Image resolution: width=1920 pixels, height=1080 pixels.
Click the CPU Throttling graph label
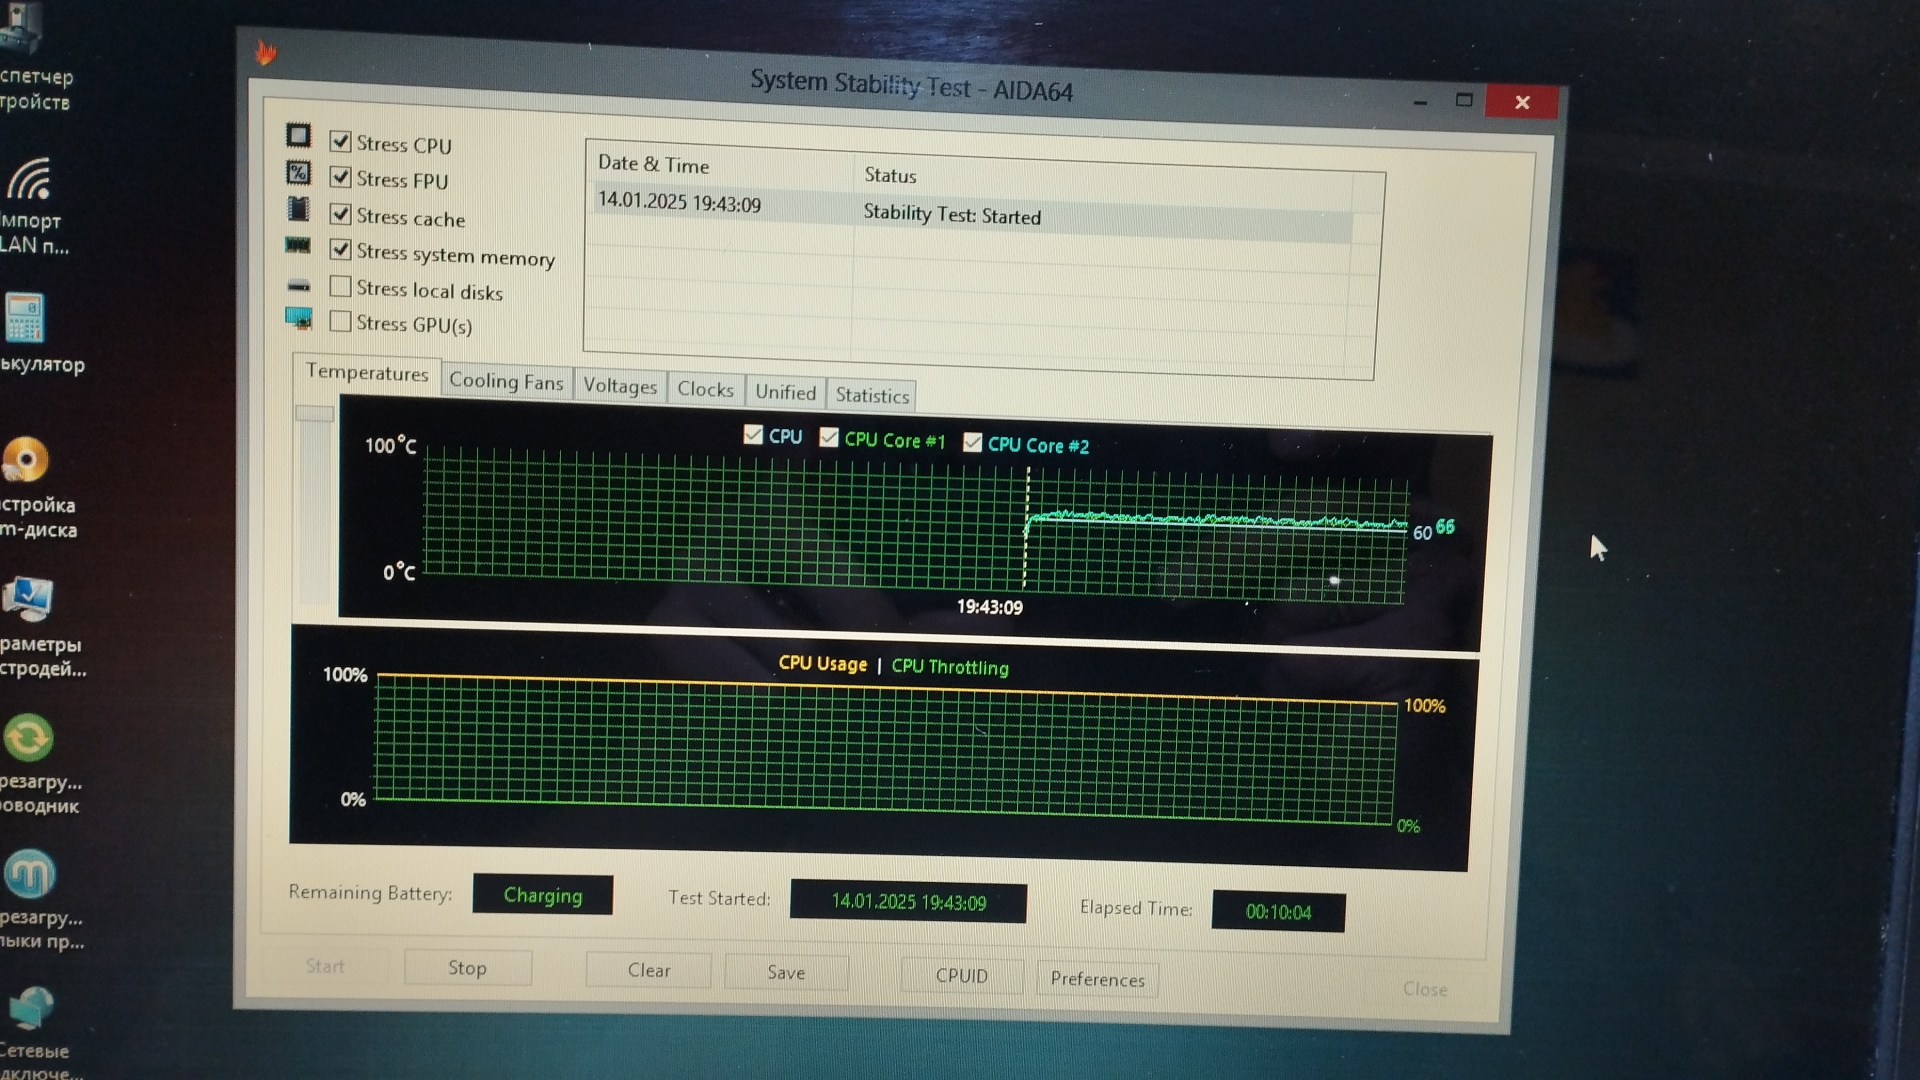pyautogui.click(x=950, y=667)
